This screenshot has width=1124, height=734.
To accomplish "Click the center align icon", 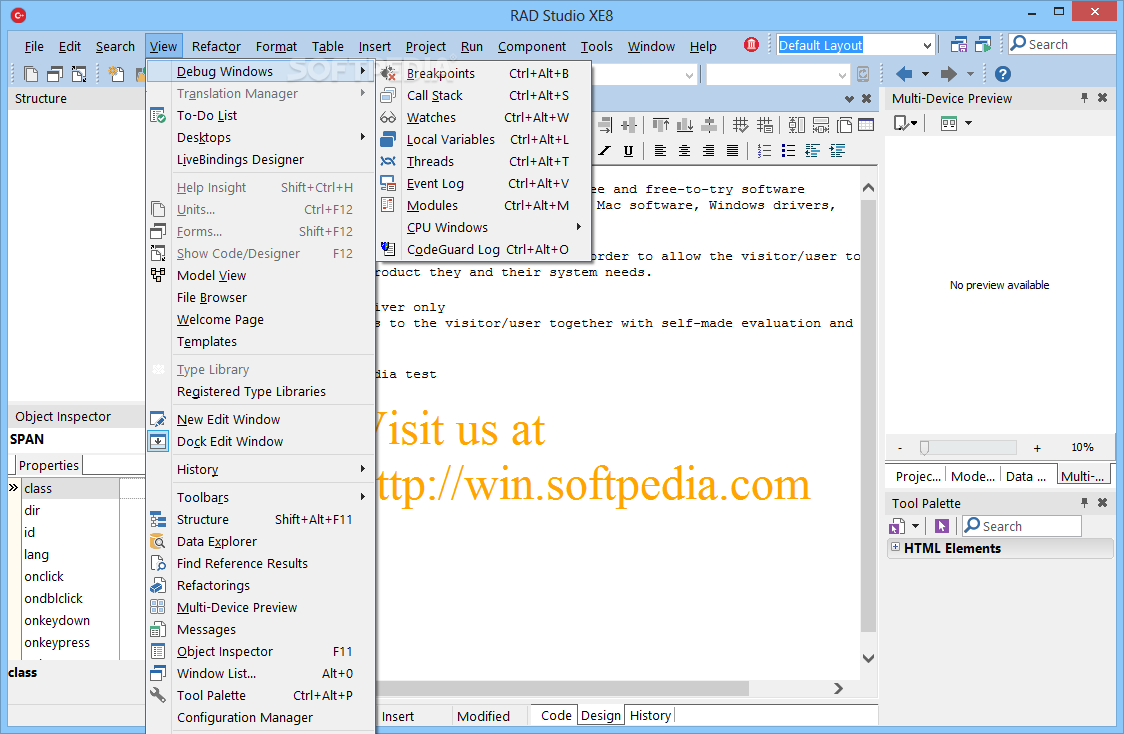I will [685, 151].
